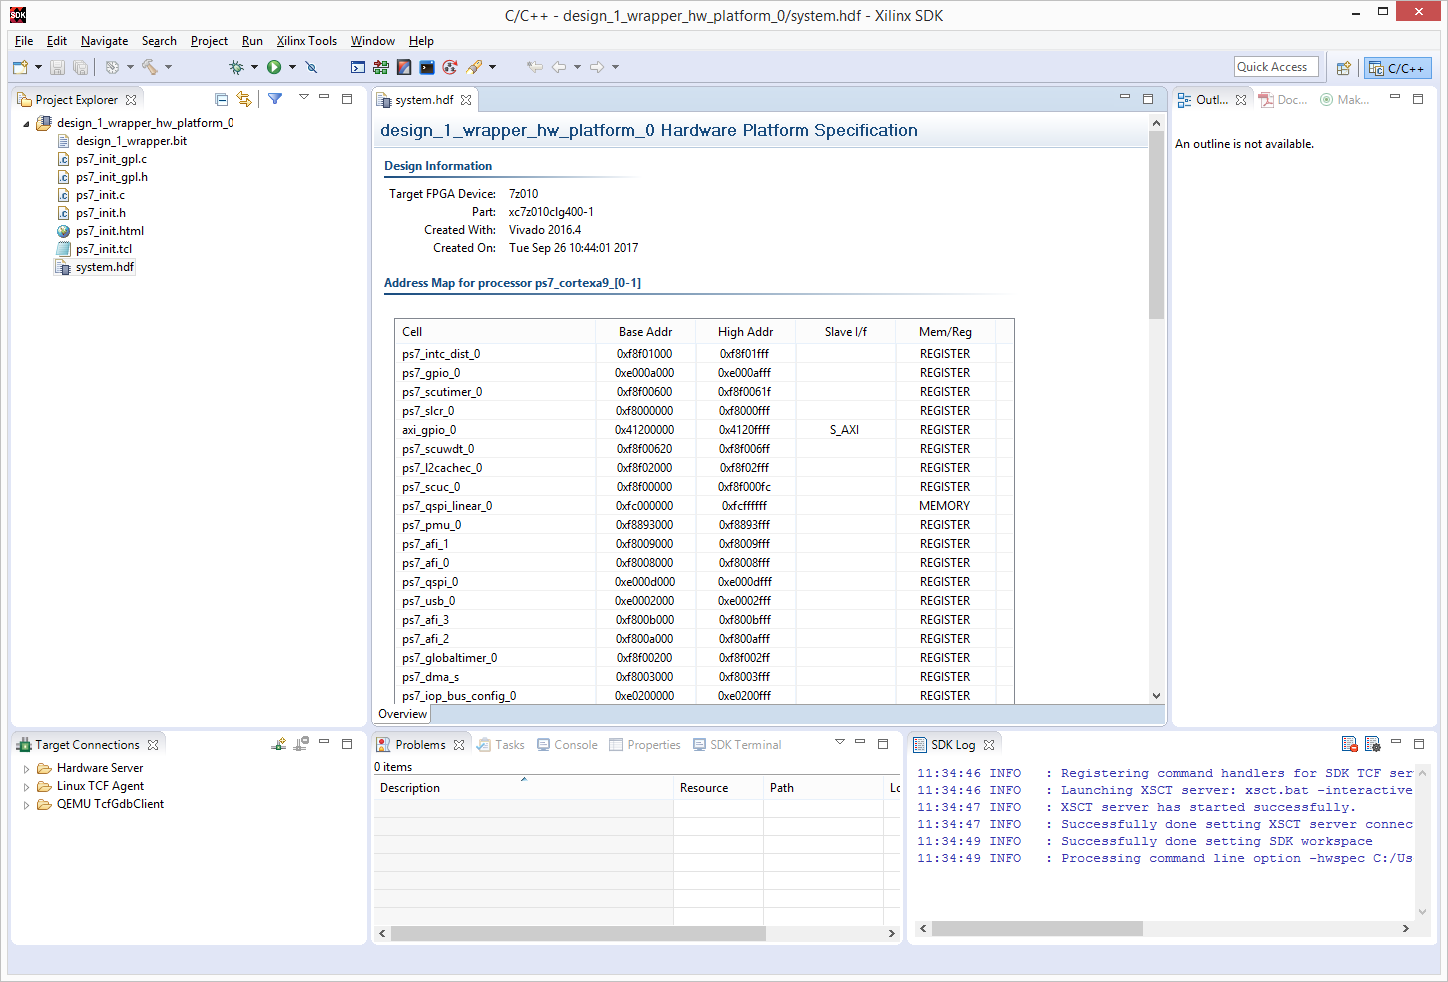Open the Project menu
The image size is (1448, 982).
[x=209, y=41]
